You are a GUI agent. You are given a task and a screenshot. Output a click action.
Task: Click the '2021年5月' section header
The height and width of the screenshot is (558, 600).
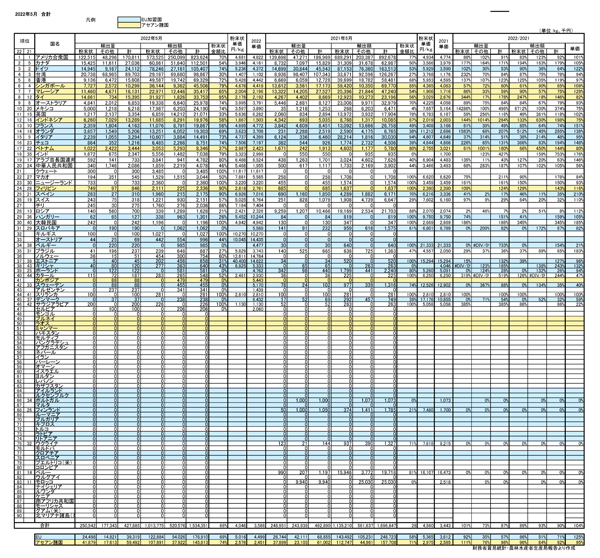coord(341,38)
